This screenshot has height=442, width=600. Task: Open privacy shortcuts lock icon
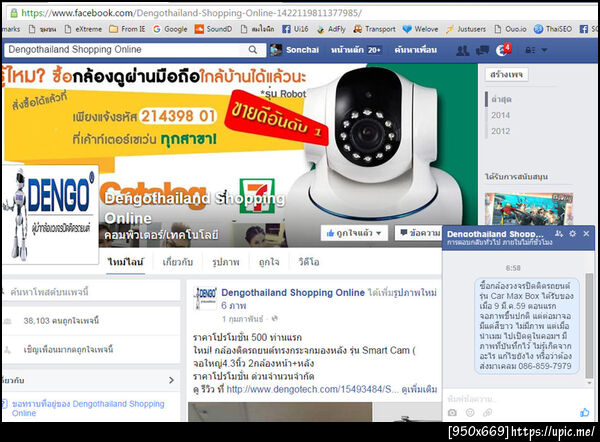pyautogui.click(x=530, y=50)
